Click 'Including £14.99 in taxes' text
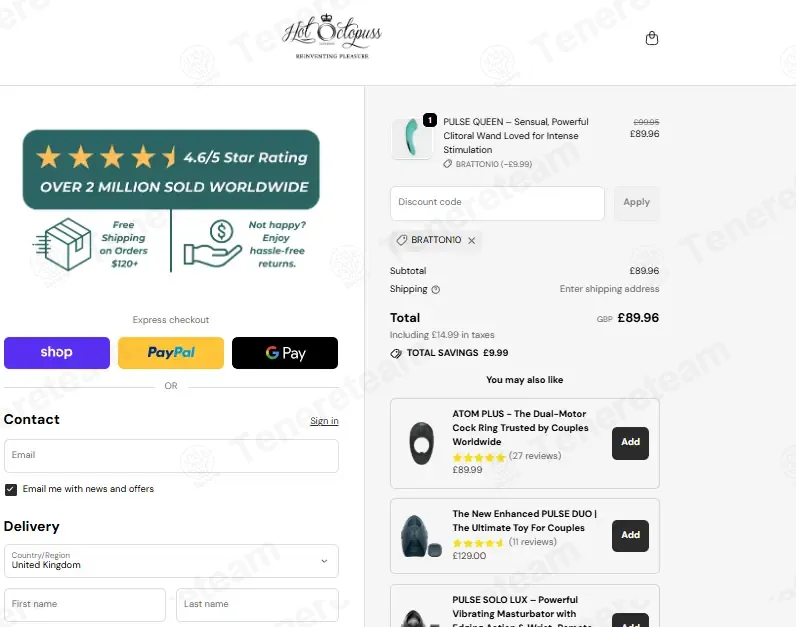Image resolution: width=796 pixels, height=627 pixels. pyautogui.click(x=442, y=335)
